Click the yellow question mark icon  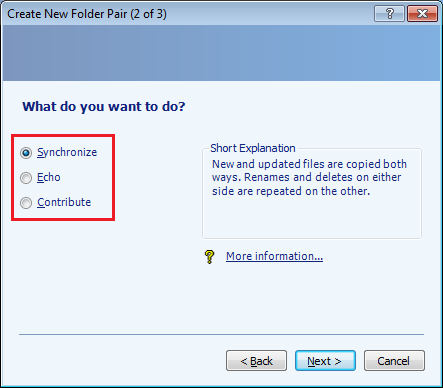[209, 257]
